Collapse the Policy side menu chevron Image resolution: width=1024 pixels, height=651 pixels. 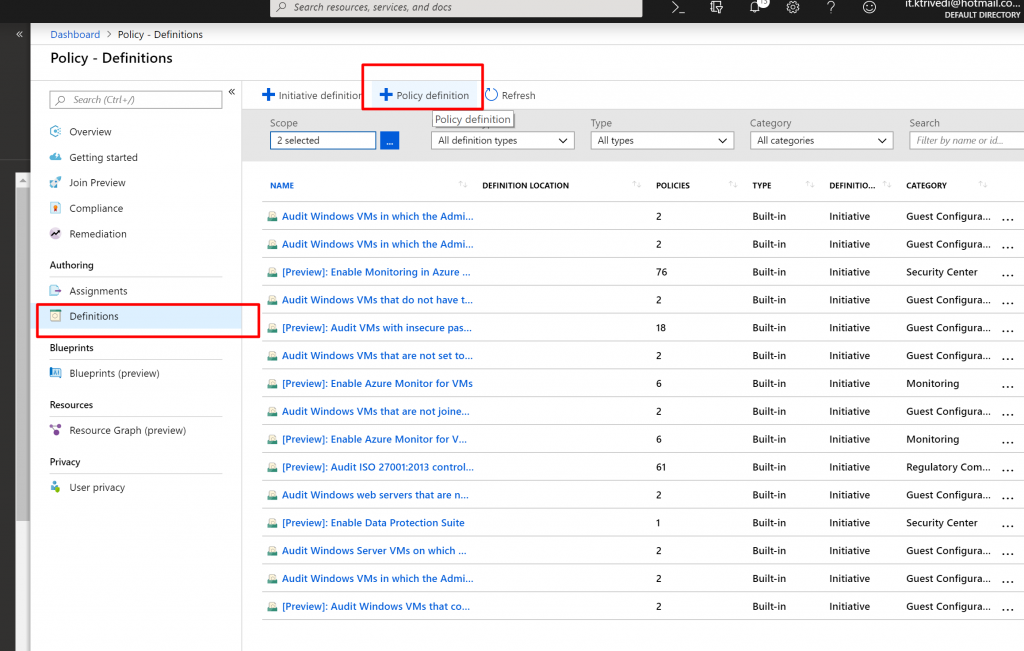click(232, 92)
